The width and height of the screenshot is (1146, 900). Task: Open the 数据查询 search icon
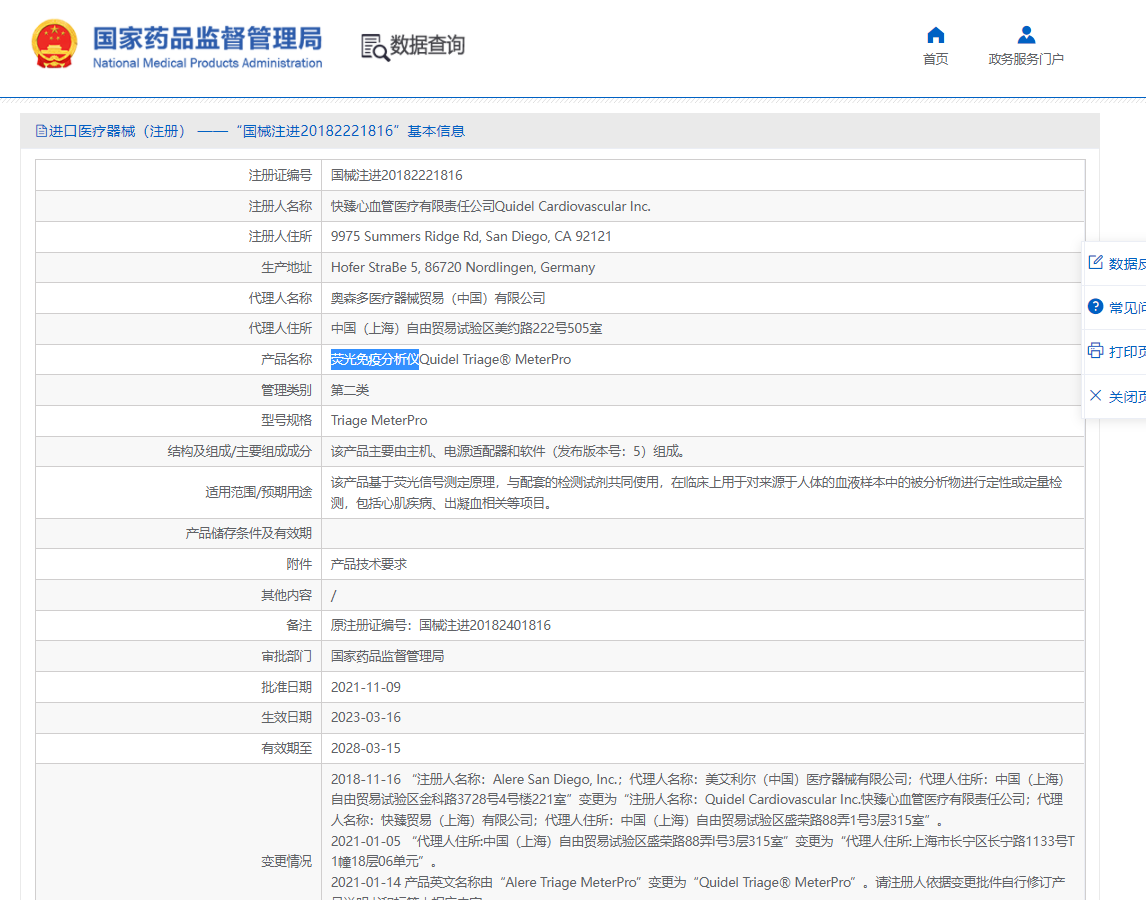coord(375,48)
